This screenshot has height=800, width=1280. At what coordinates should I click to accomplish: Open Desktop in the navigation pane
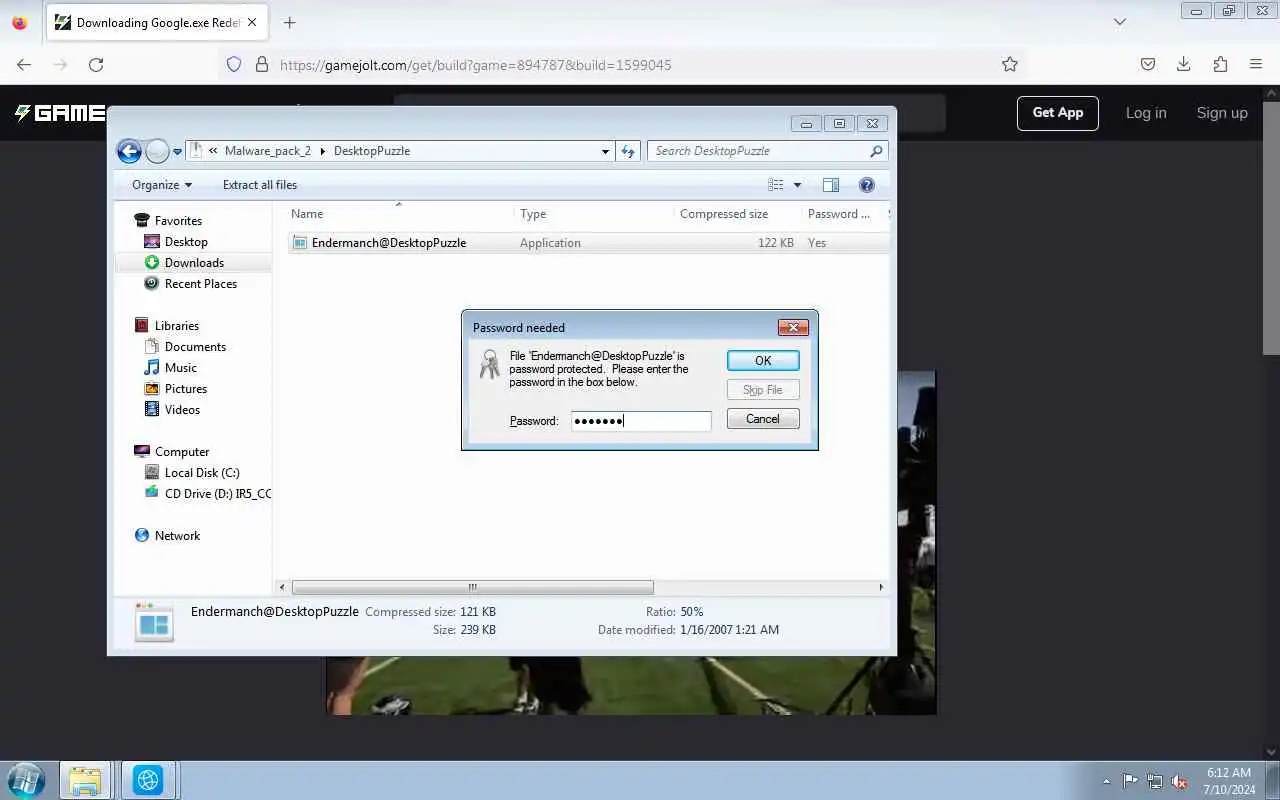click(186, 242)
